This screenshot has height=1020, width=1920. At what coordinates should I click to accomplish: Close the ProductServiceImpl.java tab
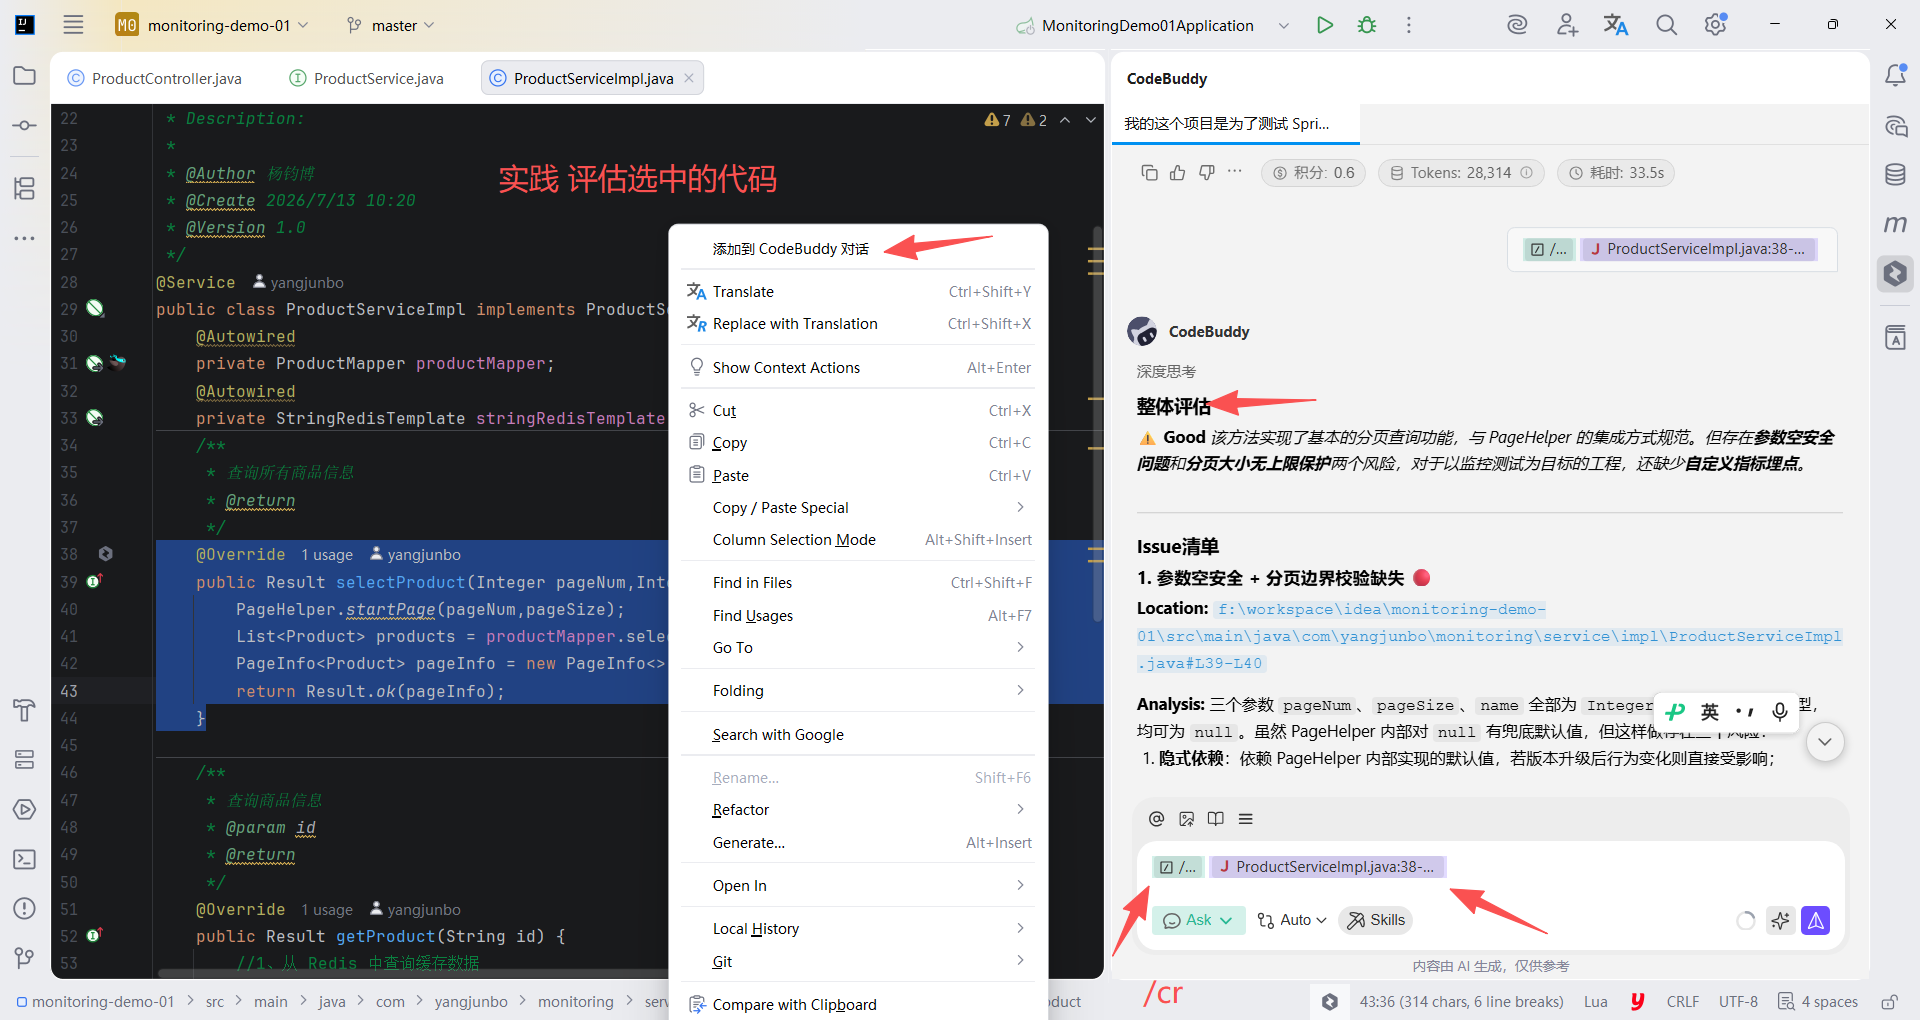click(x=689, y=78)
